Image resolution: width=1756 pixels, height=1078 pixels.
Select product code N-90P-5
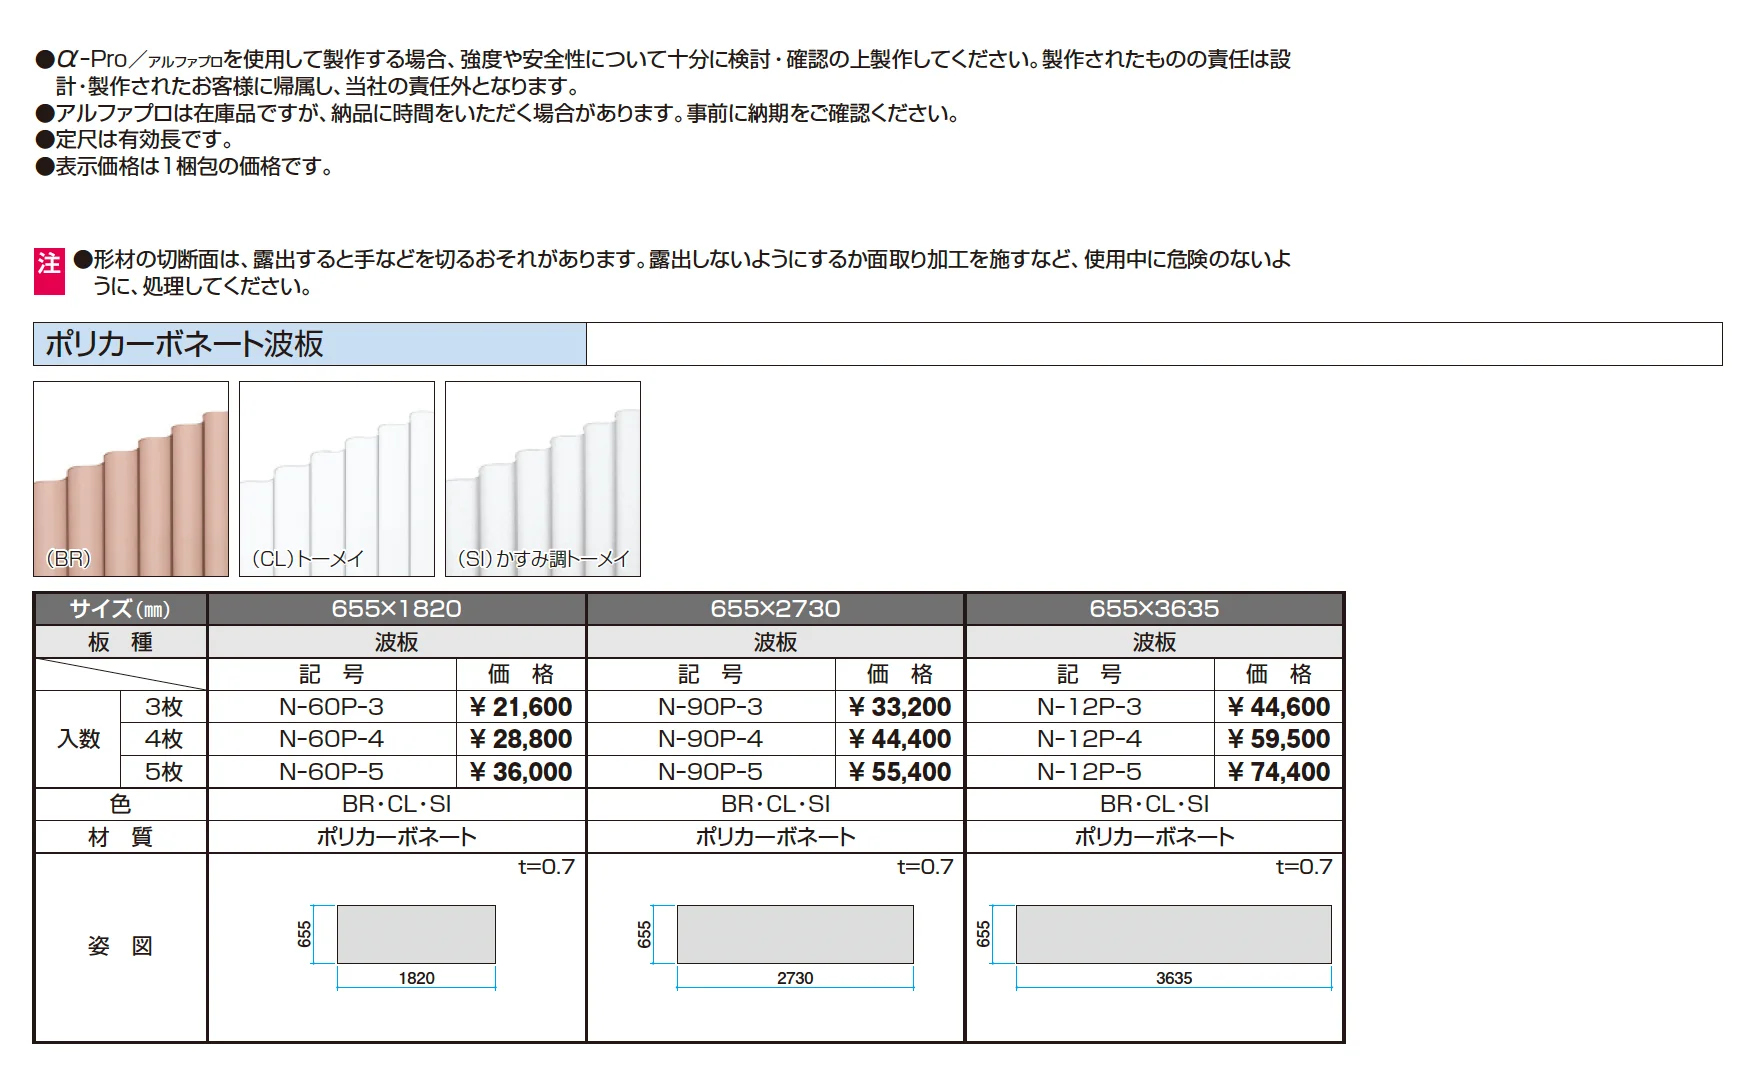click(711, 772)
